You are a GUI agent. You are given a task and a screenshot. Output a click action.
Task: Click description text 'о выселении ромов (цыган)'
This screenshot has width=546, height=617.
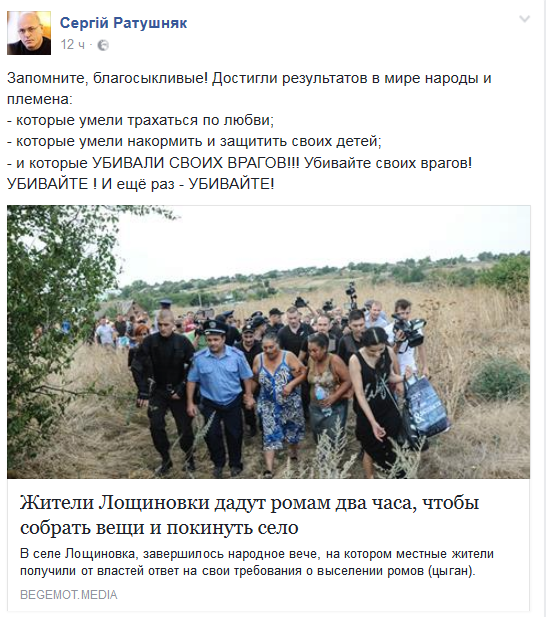point(391,571)
